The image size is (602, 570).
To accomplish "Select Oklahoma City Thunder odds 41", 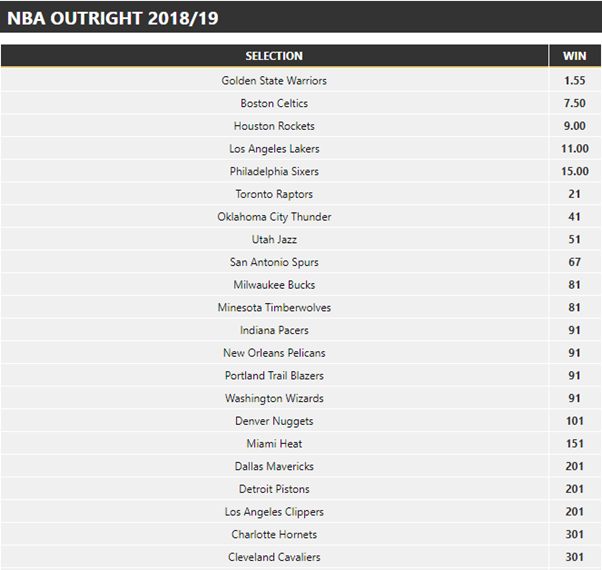I will (x=574, y=216).
